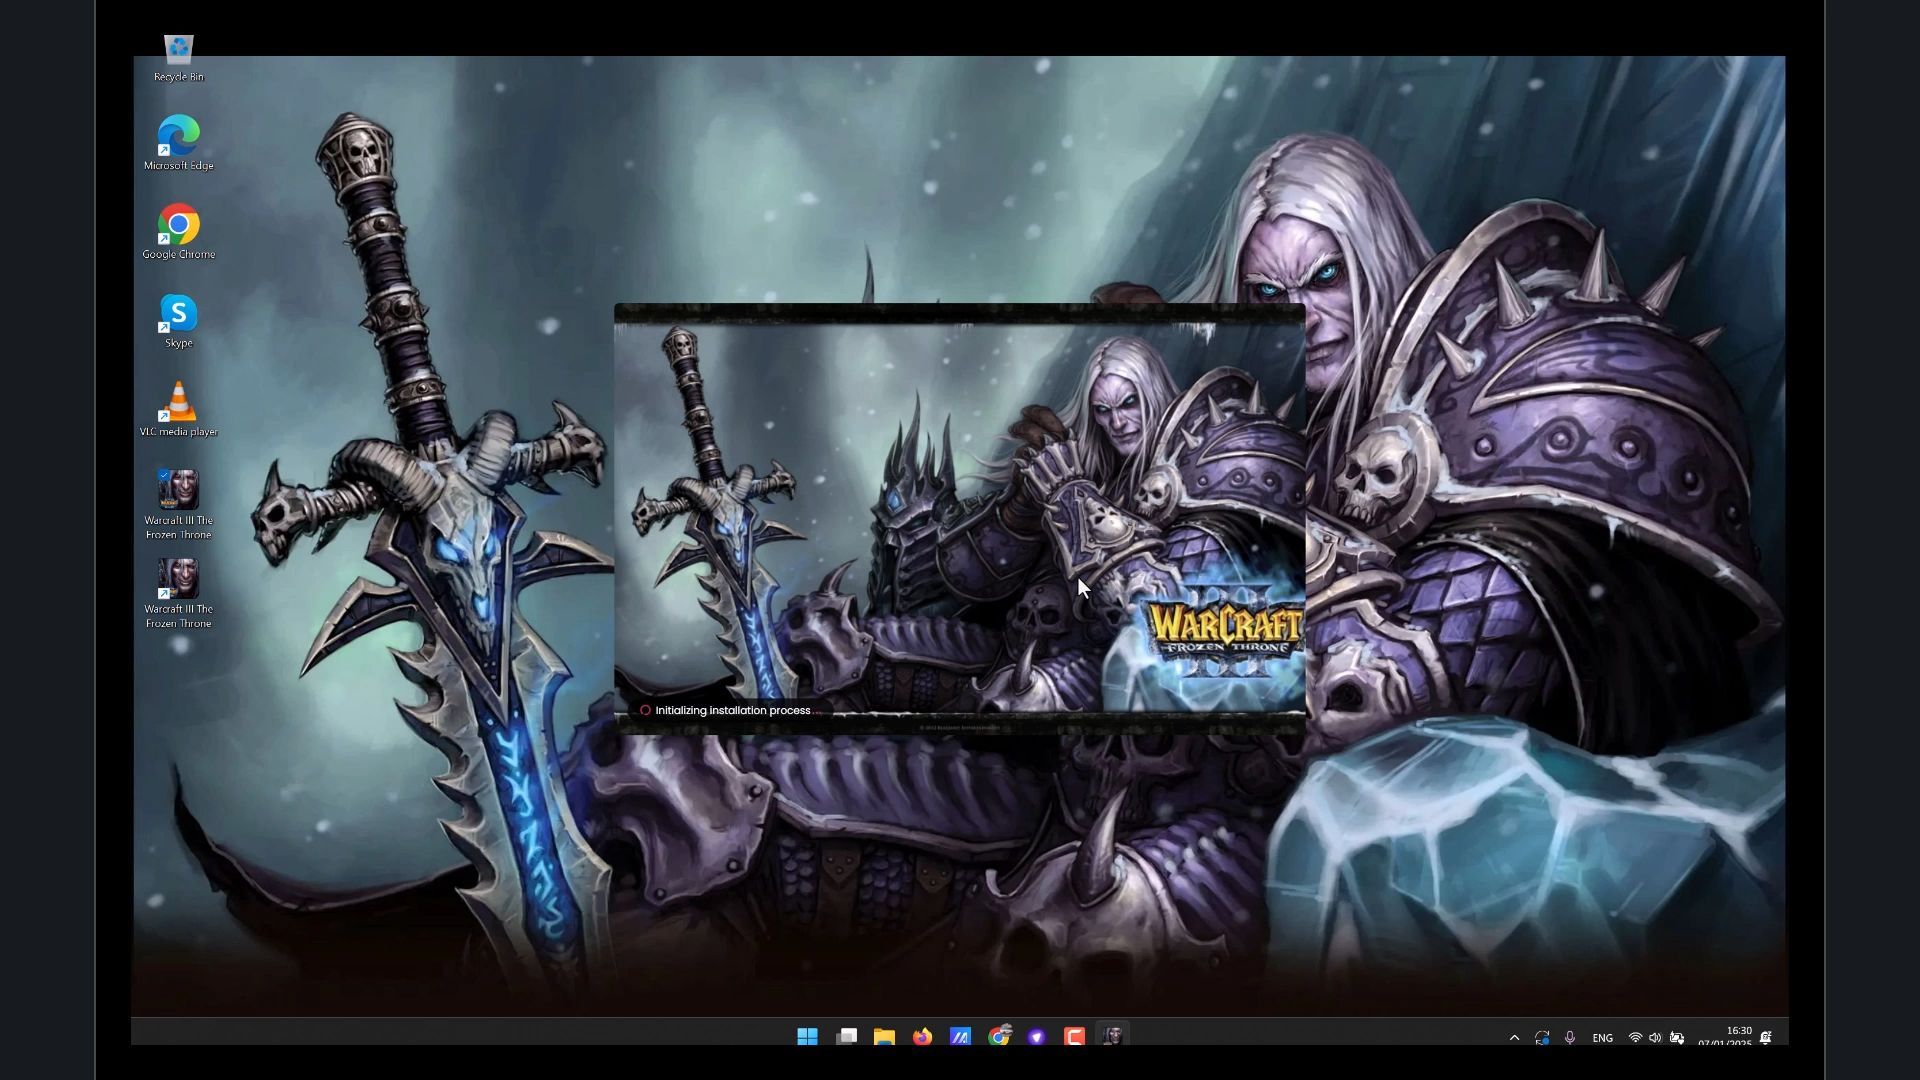Image resolution: width=1920 pixels, height=1080 pixels.
Task: Open the Recycle Bin desktop icon
Action: [x=179, y=58]
